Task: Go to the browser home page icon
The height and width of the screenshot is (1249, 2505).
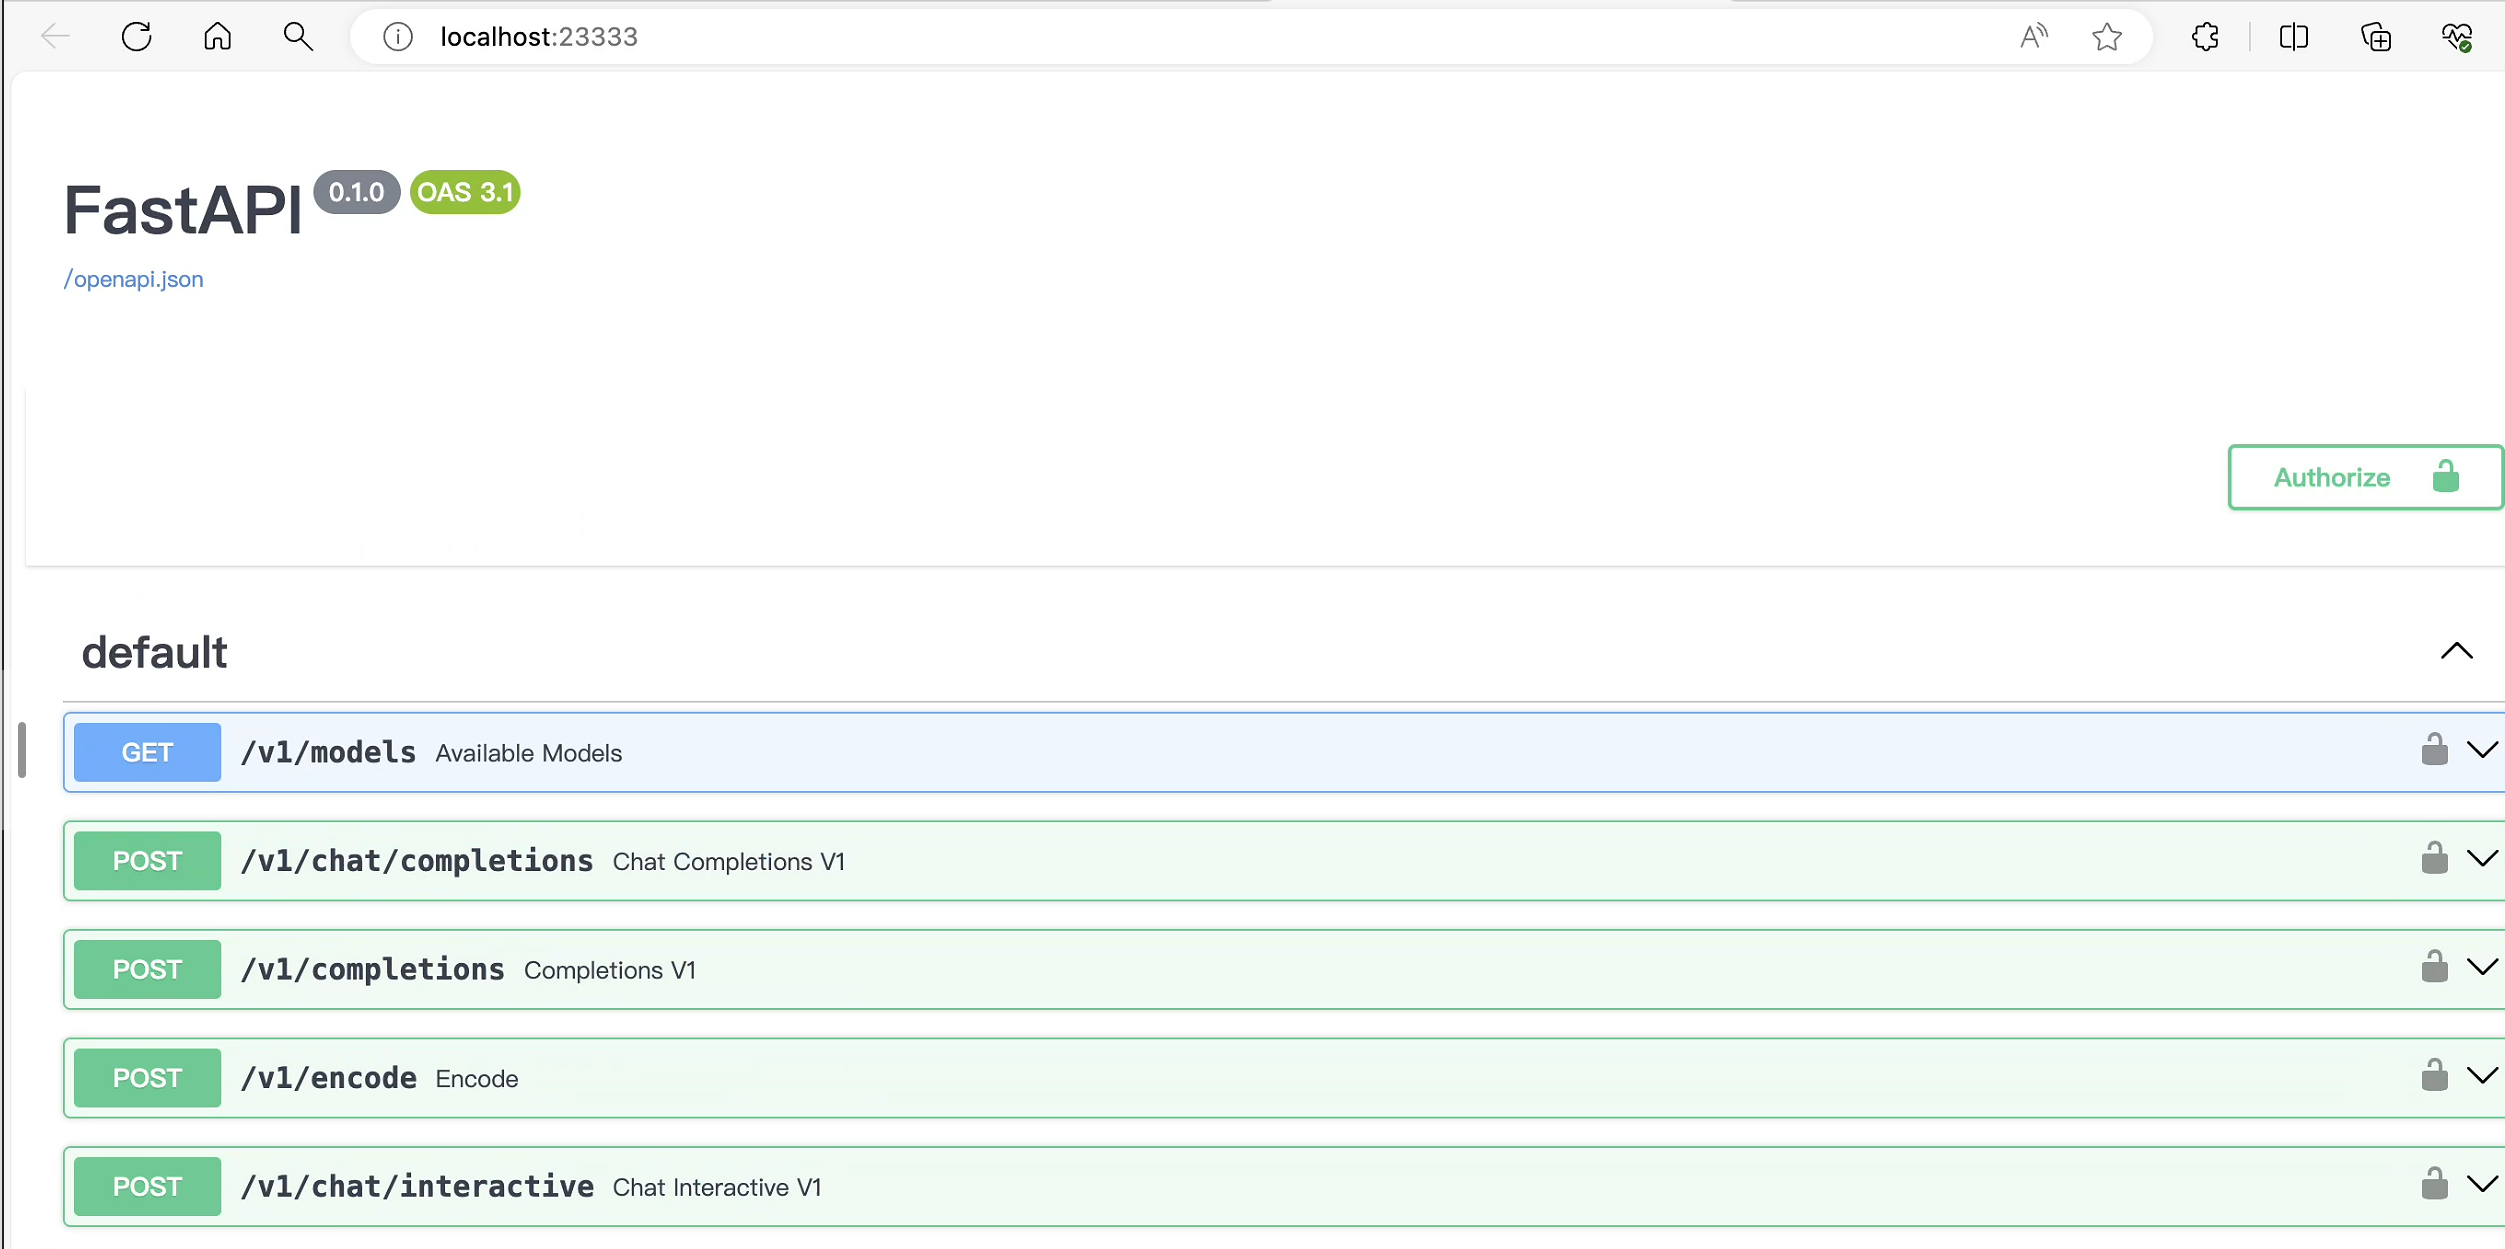Action: pos(217,37)
